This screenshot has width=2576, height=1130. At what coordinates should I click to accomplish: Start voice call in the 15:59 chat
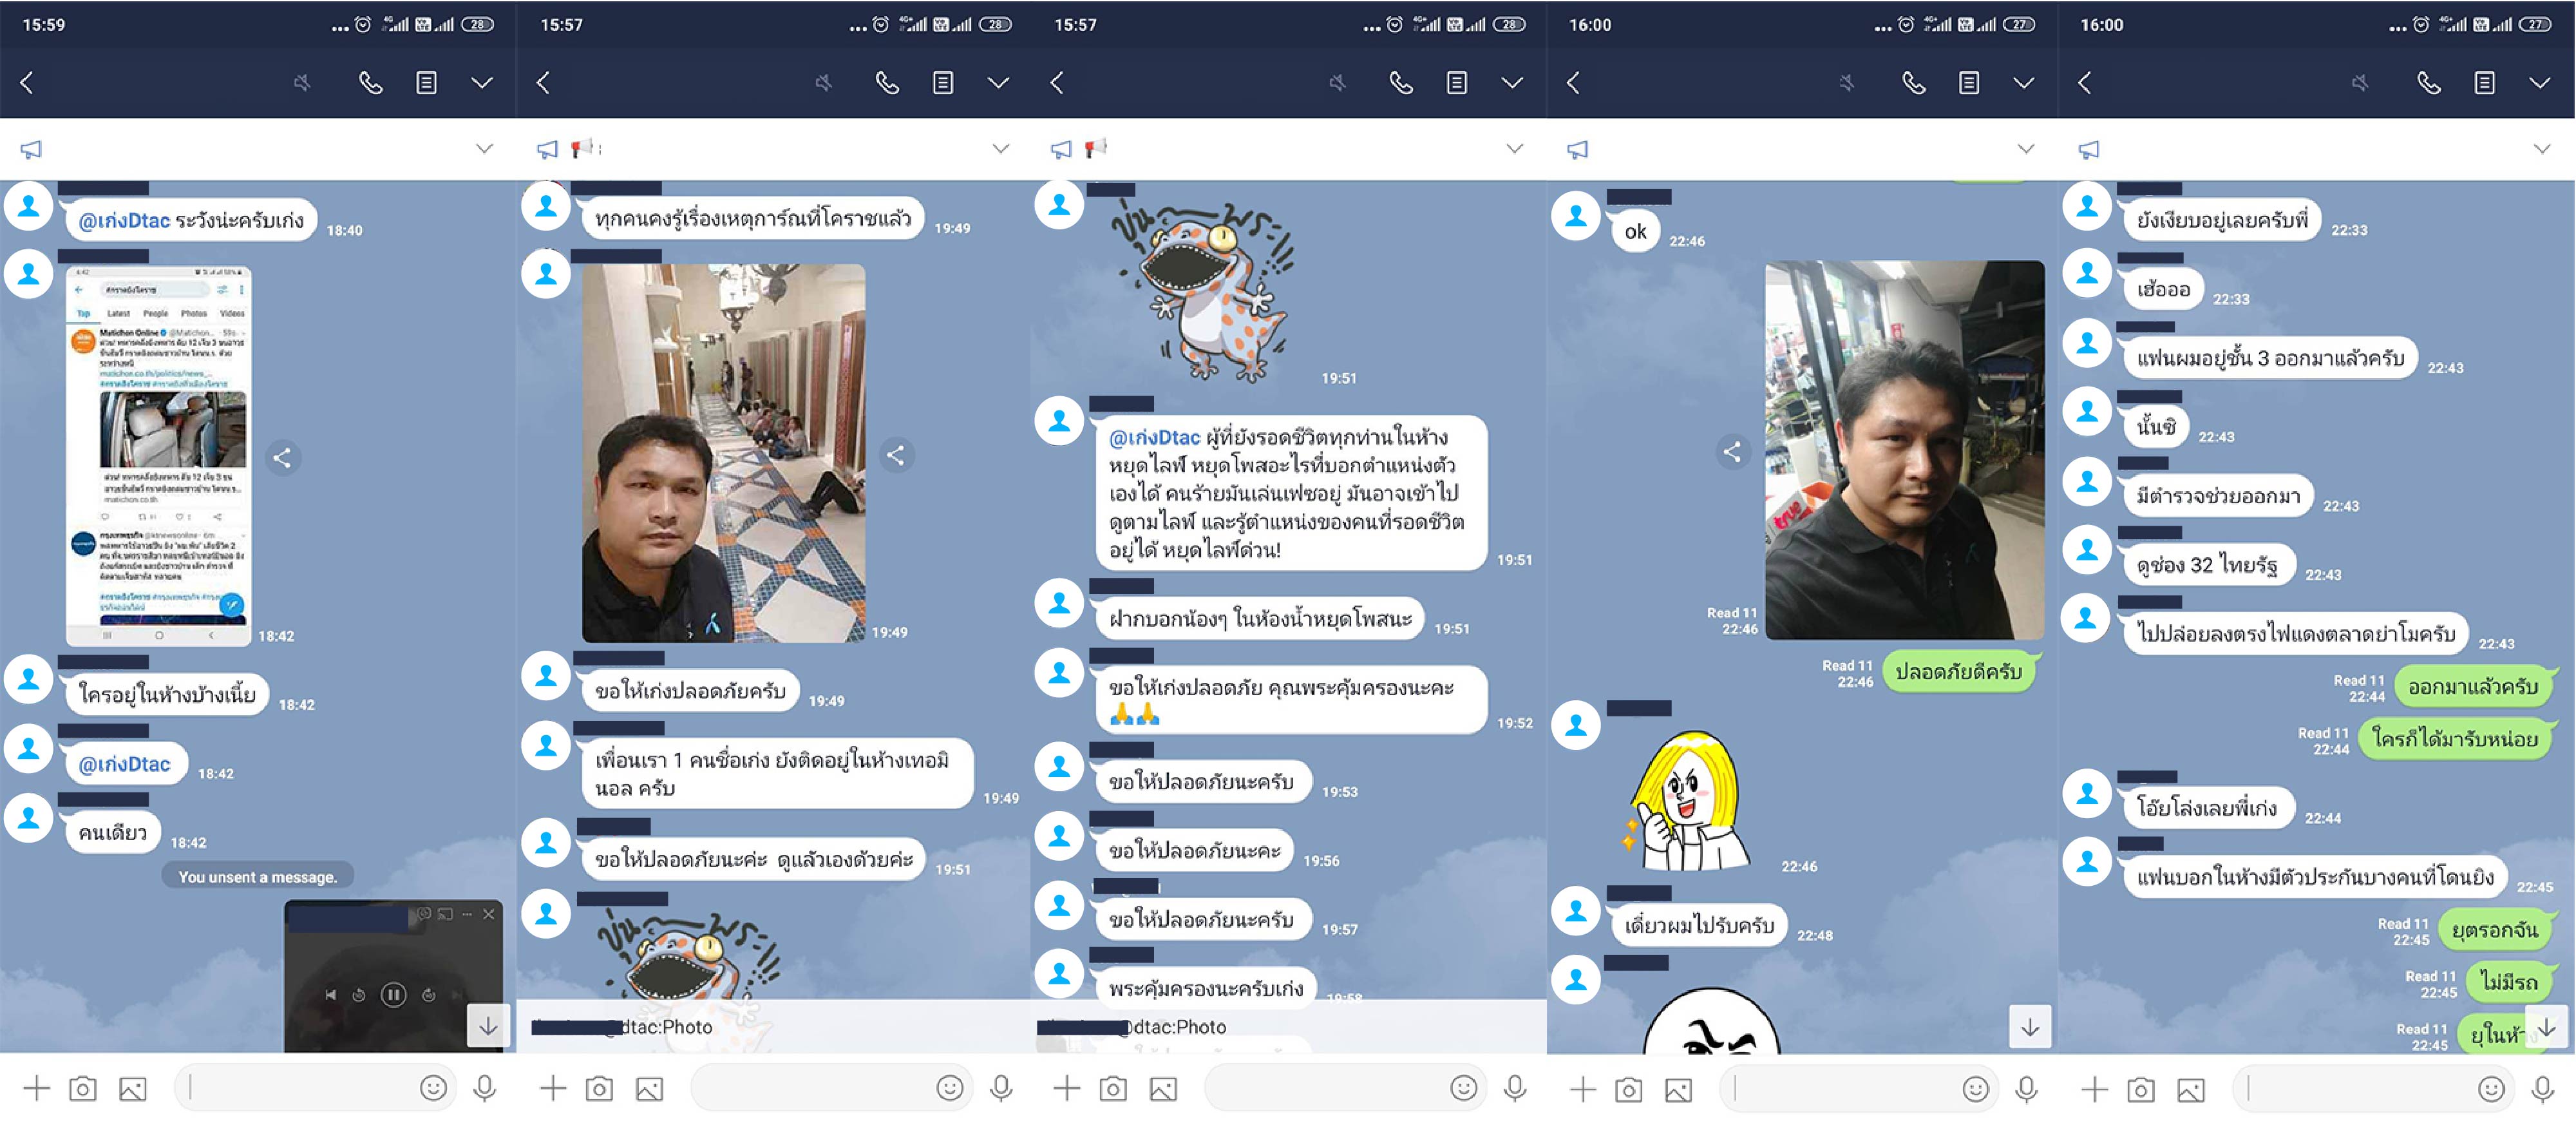pos(370,83)
